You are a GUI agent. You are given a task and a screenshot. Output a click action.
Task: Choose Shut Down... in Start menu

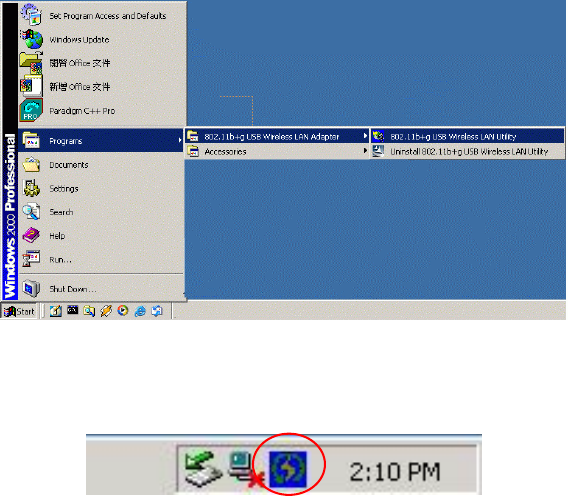coord(101,289)
